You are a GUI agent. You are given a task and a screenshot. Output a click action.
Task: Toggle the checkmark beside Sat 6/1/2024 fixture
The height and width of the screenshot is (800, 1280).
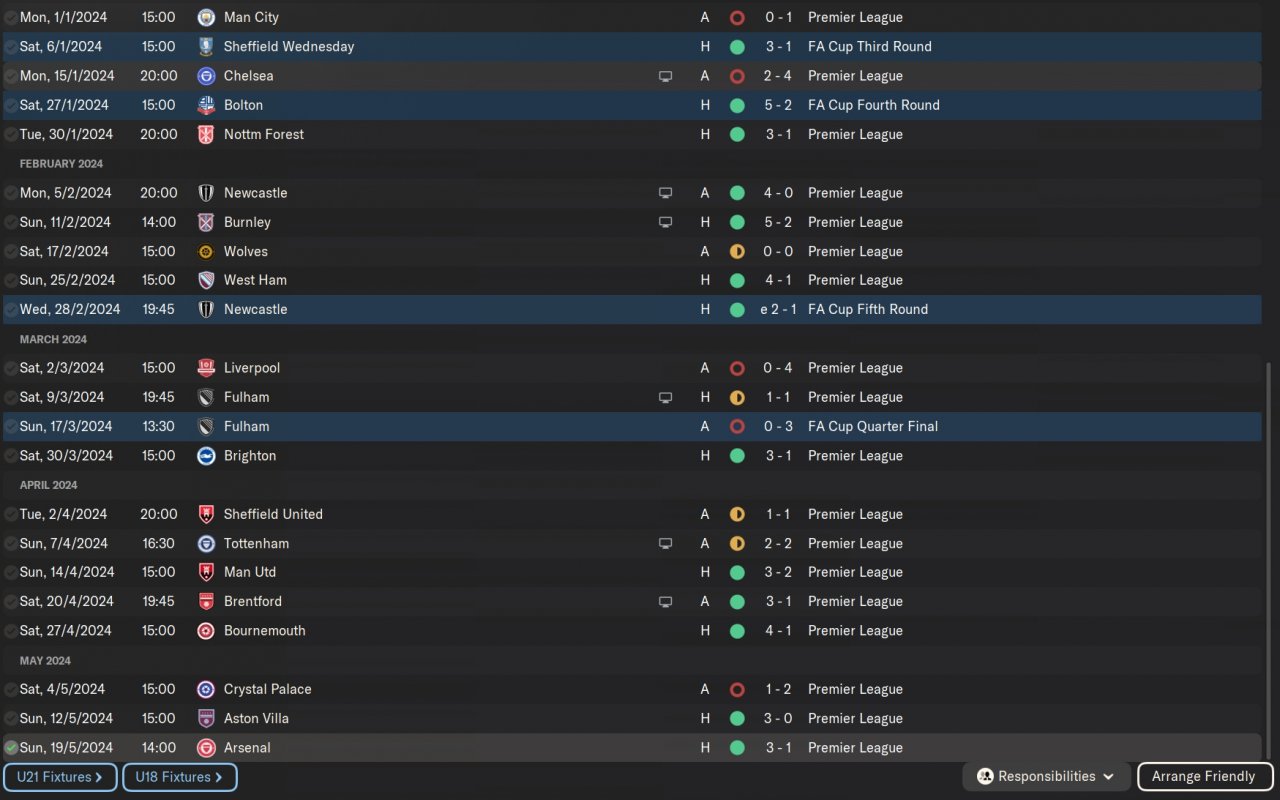click(x=11, y=47)
